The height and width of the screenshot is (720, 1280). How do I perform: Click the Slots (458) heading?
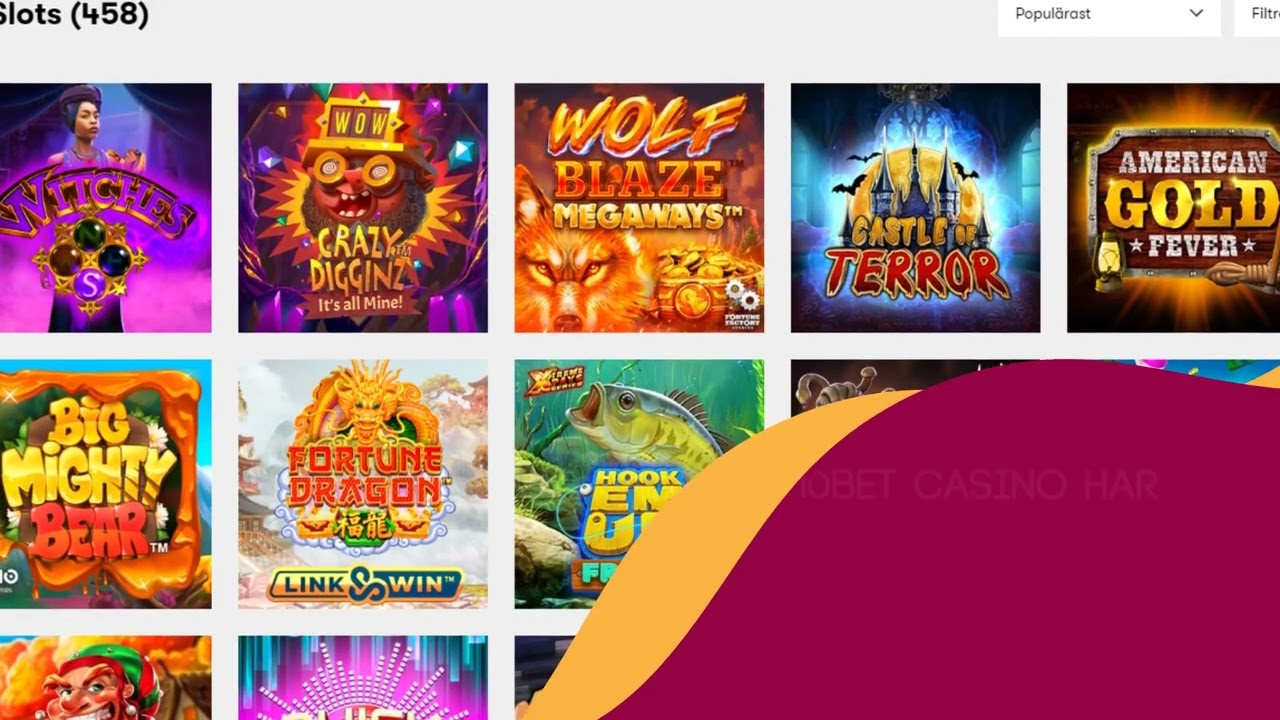coord(74,14)
